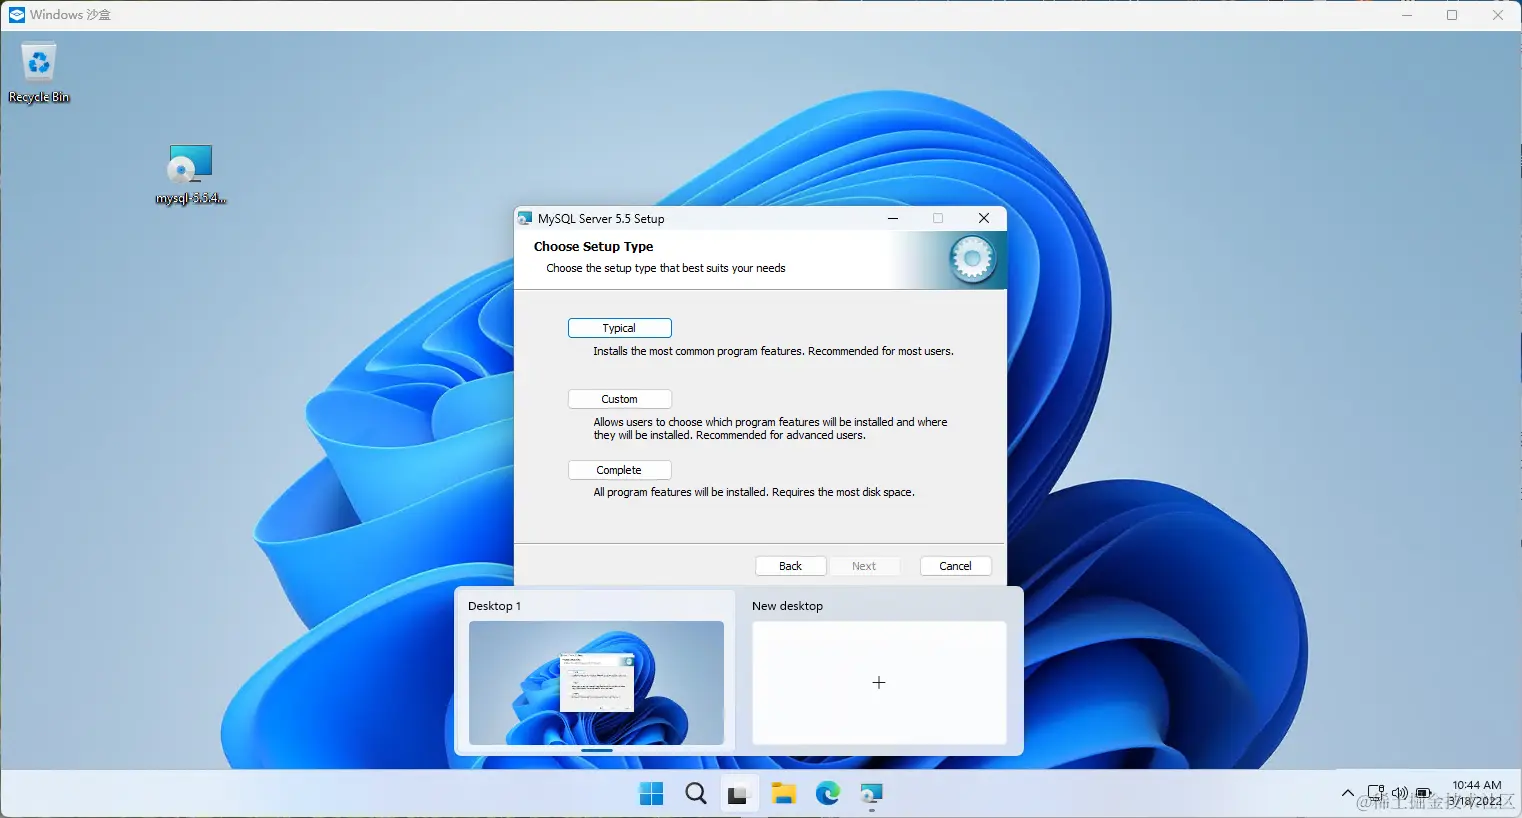Maximize the Windows Sandbox window
The height and width of the screenshot is (818, 1522).
pyautogui.click(x=1452, y=15)
